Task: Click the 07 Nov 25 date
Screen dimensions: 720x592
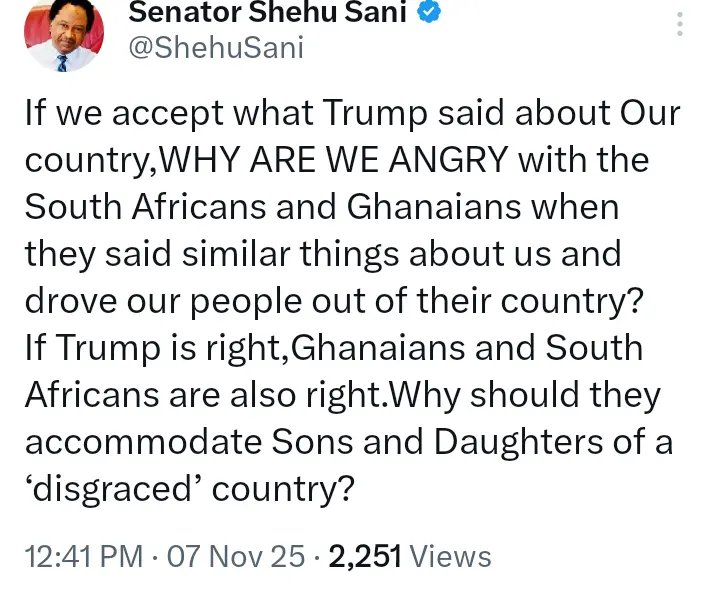Action: tap(236, 555)
